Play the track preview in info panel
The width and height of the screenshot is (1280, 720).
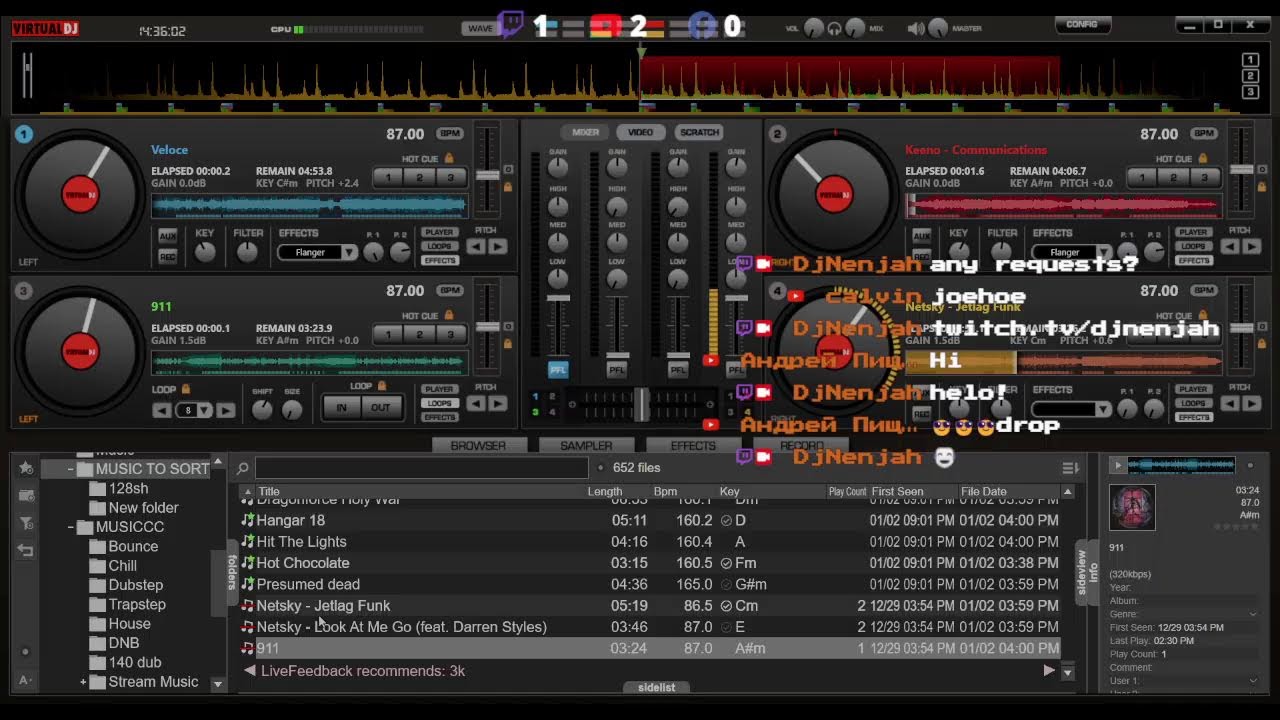(x=1117, y=465)
